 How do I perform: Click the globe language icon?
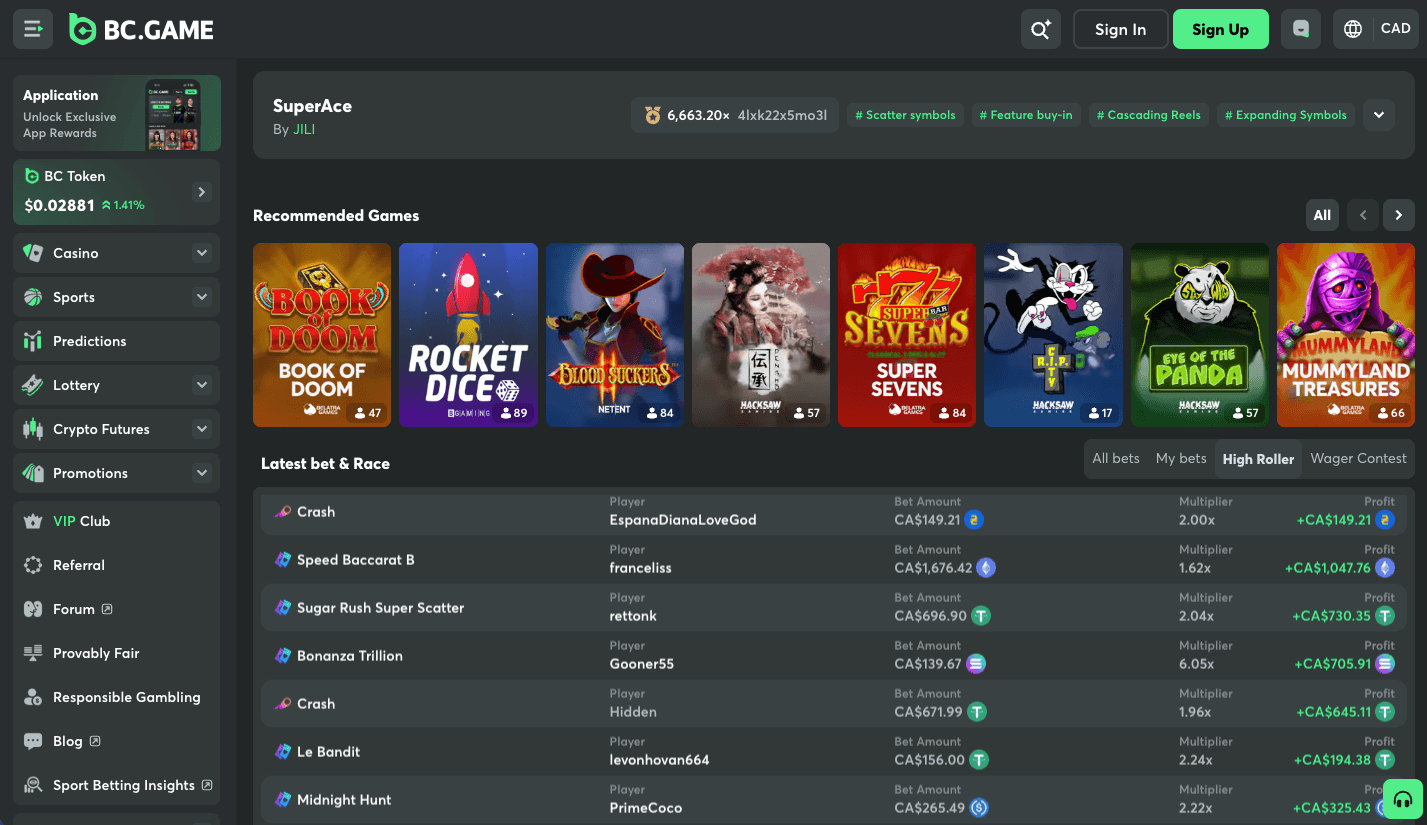(1353, 29)
